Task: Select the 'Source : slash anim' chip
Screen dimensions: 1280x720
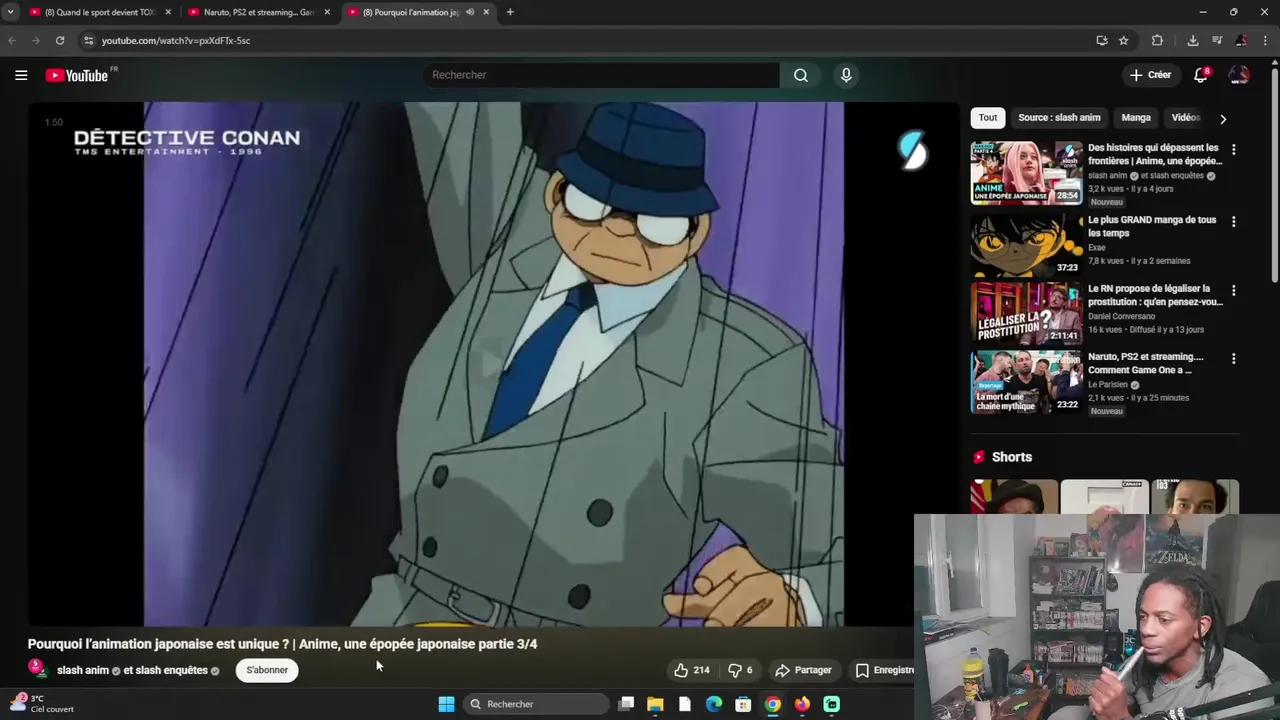Action: pyautogui.click(x=1059, y=118)
